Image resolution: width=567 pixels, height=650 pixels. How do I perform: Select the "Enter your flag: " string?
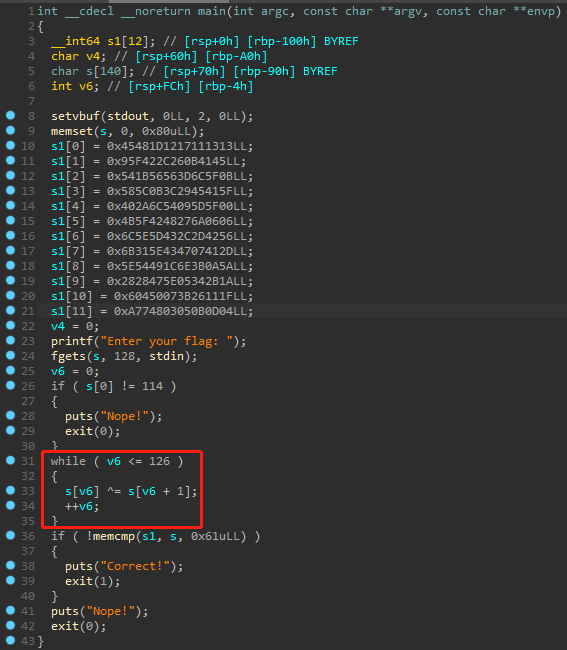pos(166,341)
